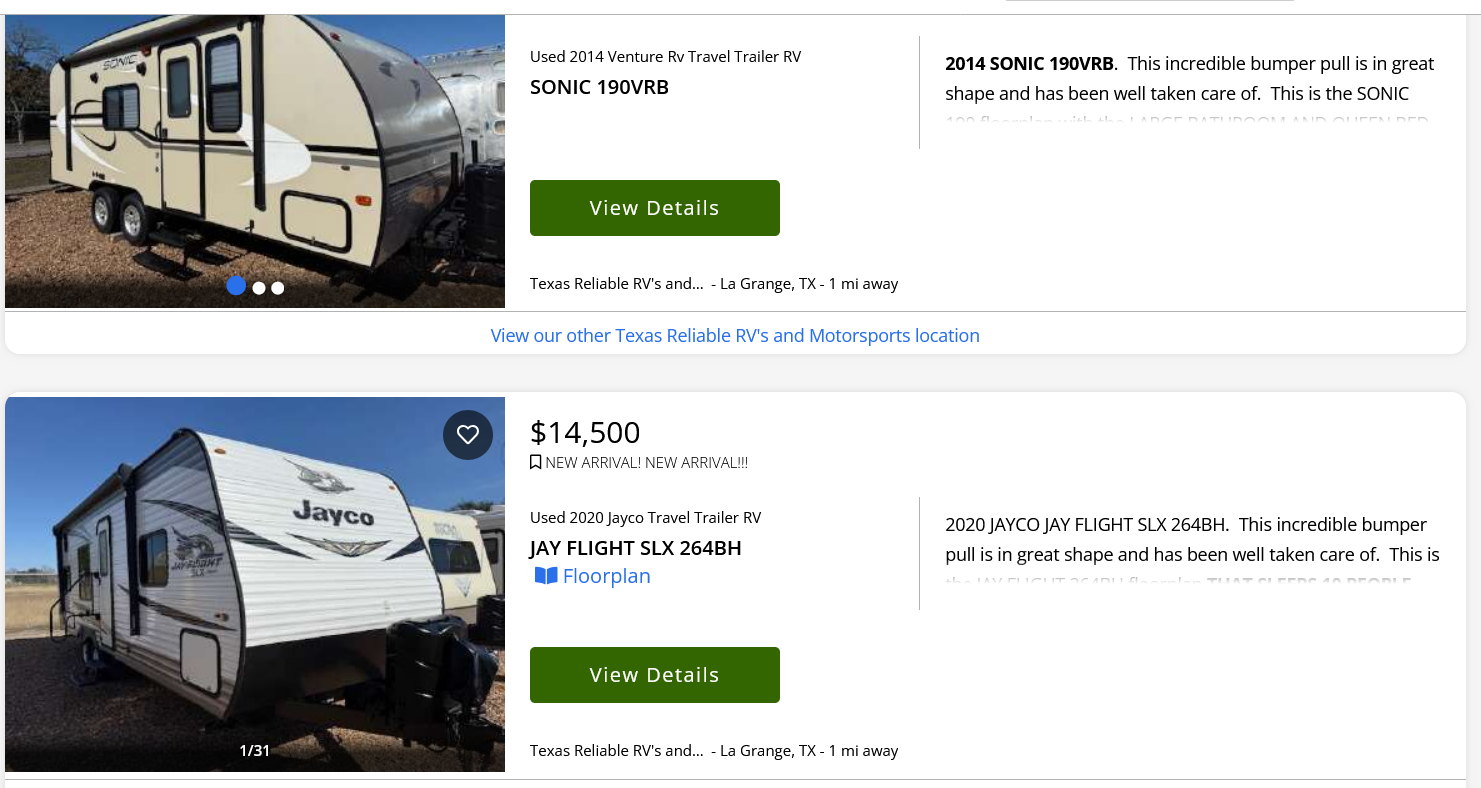Expand the truncated 2020 JAYCO JAY FLIGHT description

pos(1192,554)
